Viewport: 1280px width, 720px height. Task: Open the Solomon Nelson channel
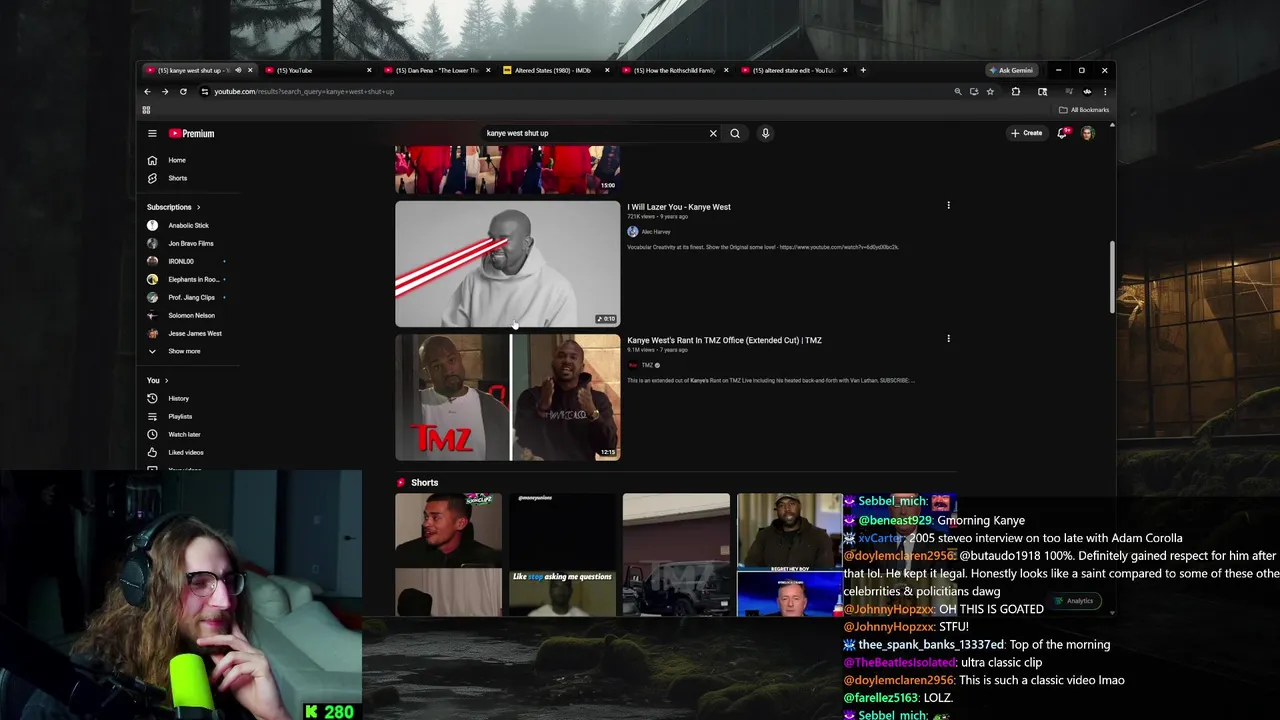click(x=192, y=315)
